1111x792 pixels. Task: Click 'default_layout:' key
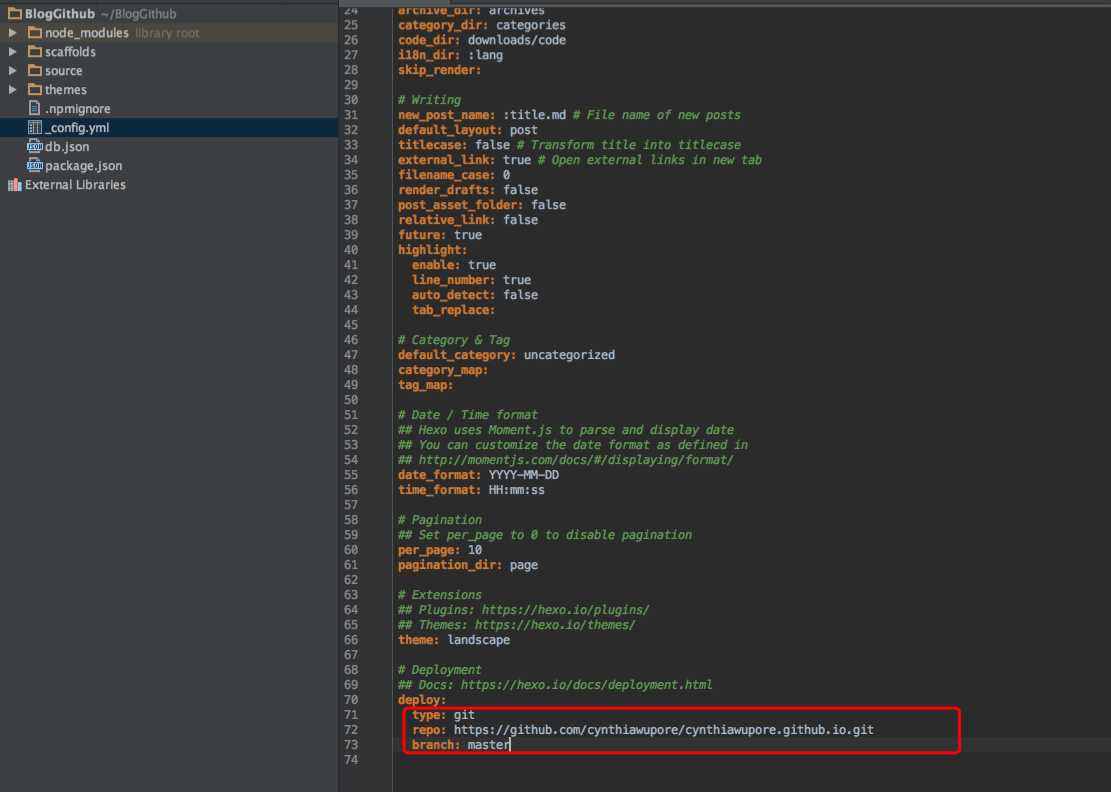tap(450, 130)
